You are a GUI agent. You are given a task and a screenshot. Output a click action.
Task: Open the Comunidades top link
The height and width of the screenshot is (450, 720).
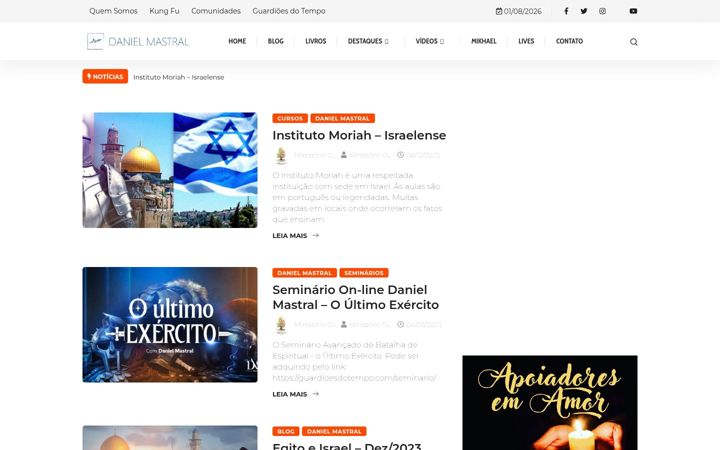216,11
